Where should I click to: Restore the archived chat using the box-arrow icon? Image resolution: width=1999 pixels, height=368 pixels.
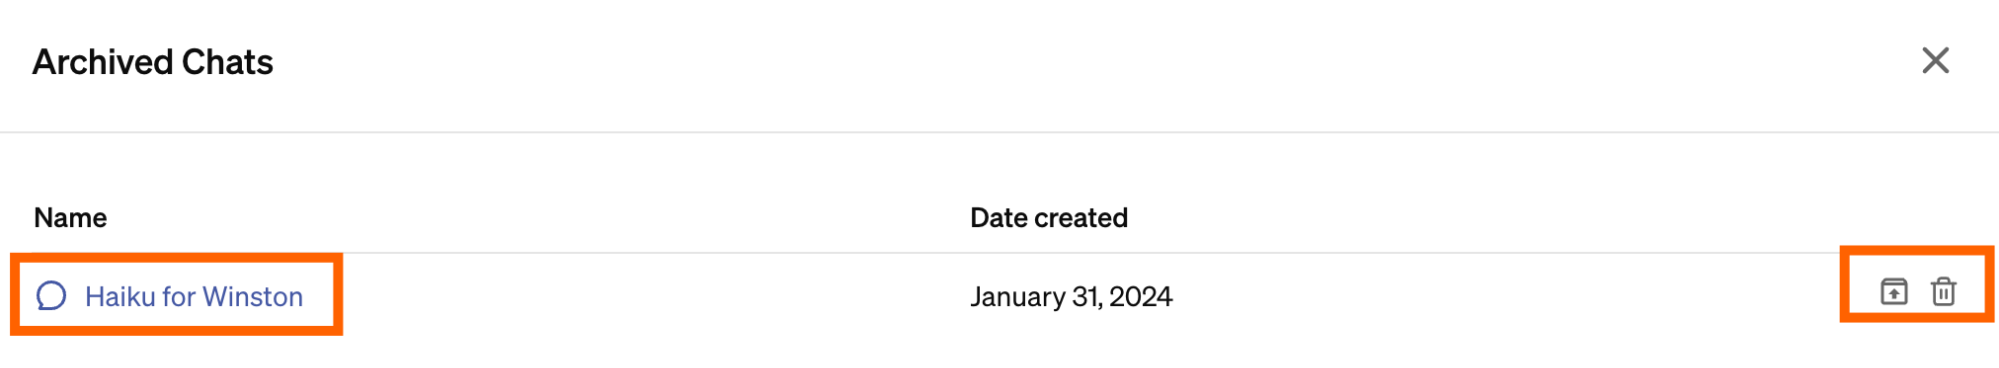click(x=1894, y=292)
